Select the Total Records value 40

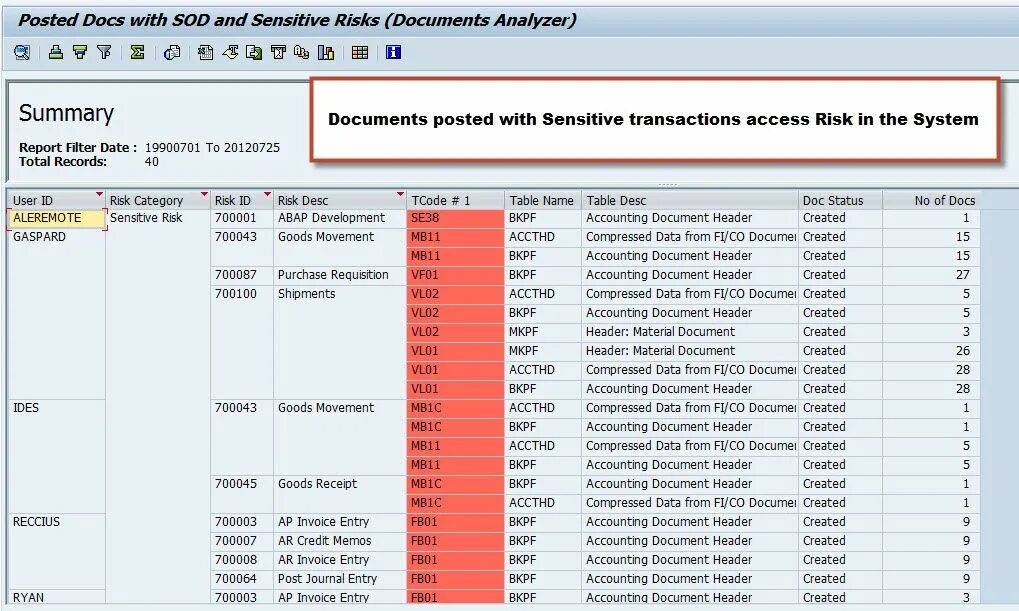click(x=151, y=162)
